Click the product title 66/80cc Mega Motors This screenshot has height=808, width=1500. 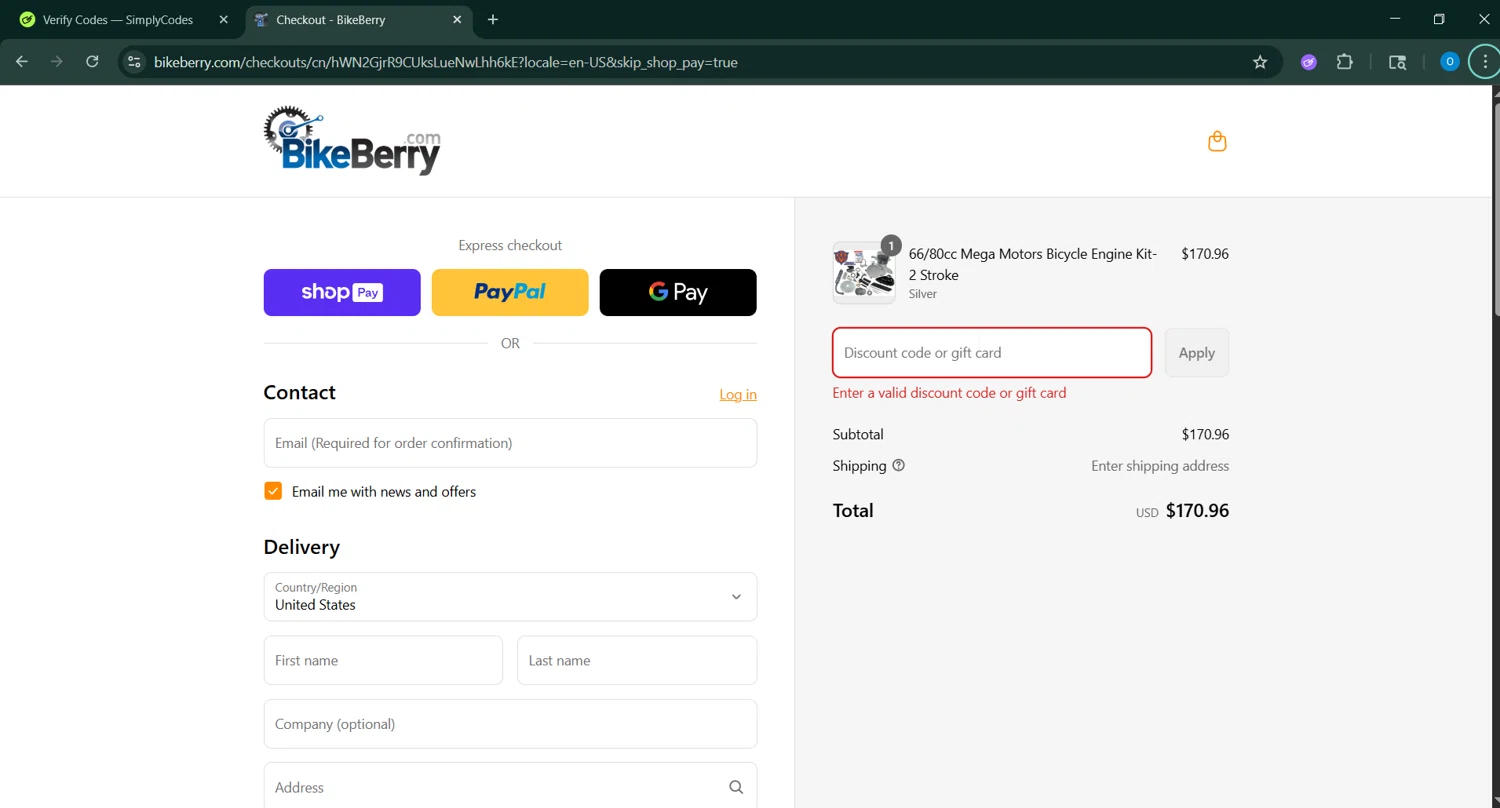(1033, 264)
